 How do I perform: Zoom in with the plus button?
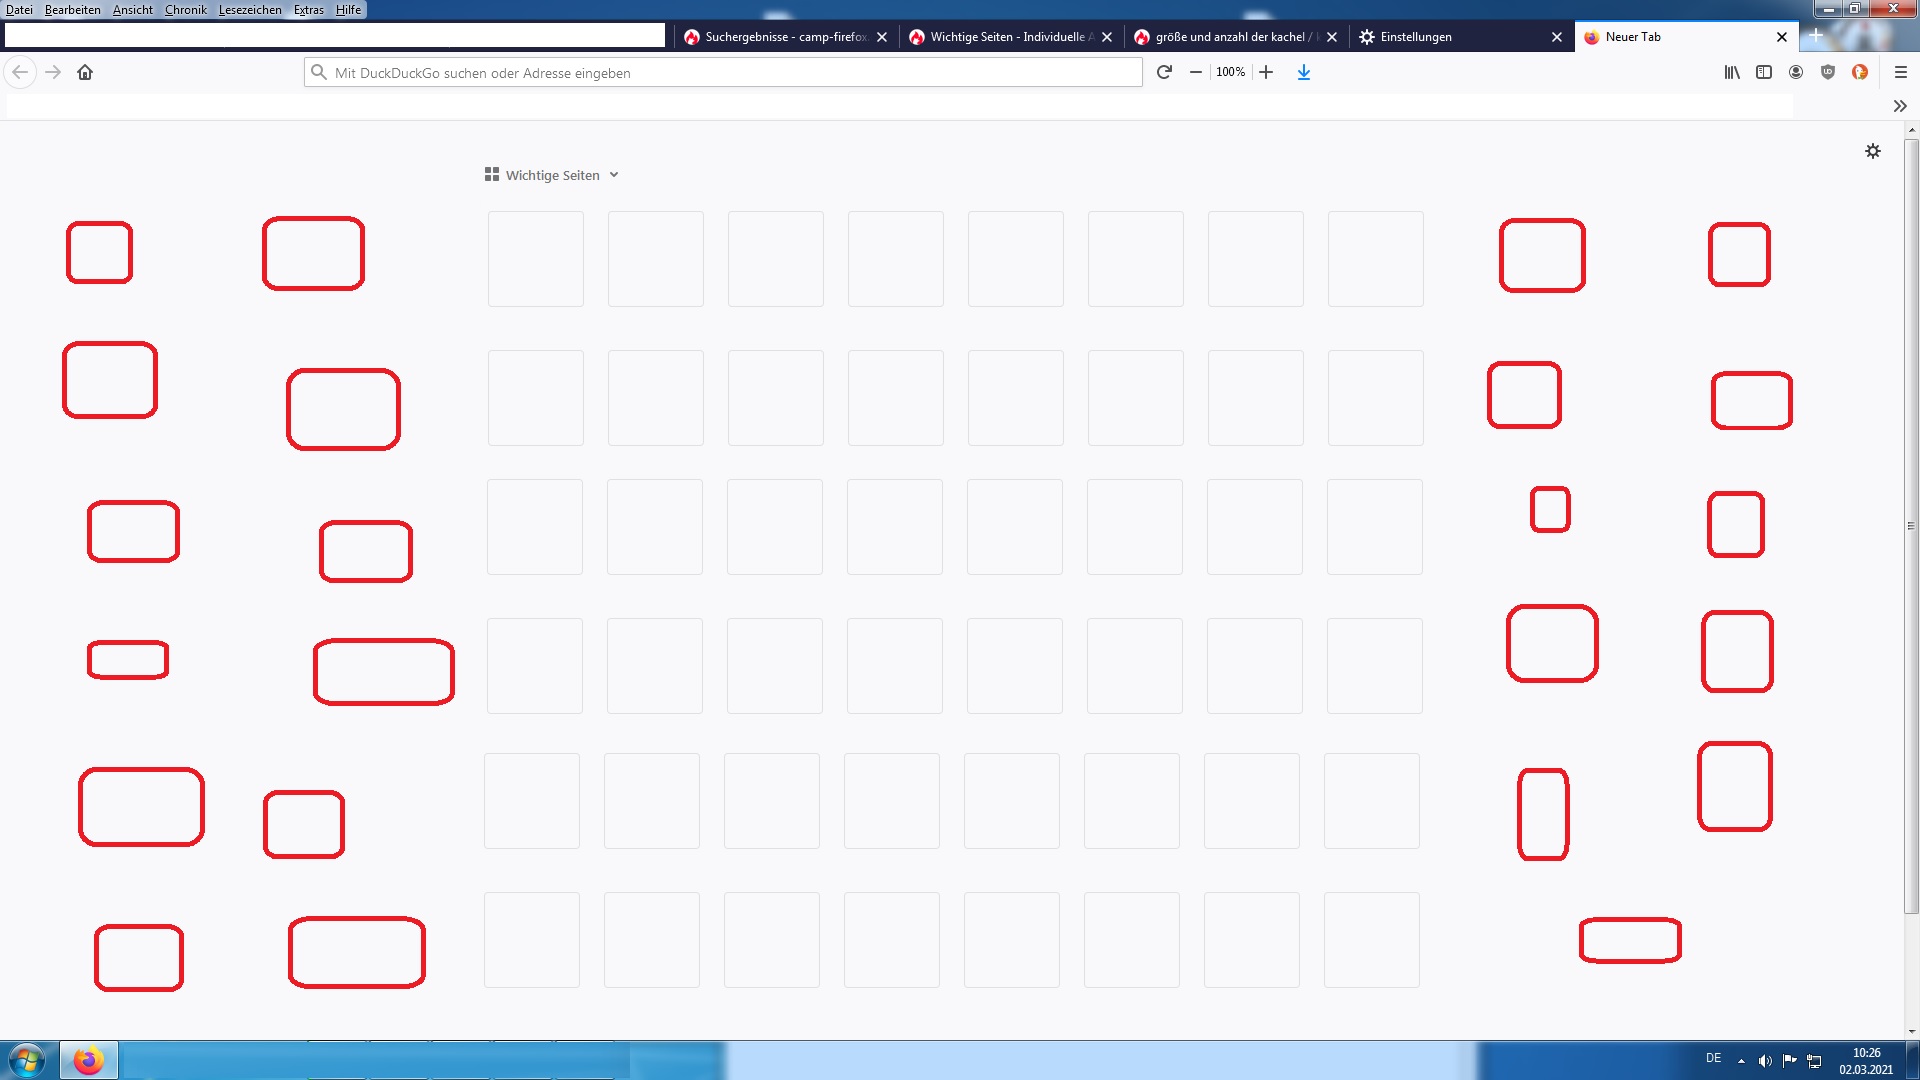[x=1266, y=72]
